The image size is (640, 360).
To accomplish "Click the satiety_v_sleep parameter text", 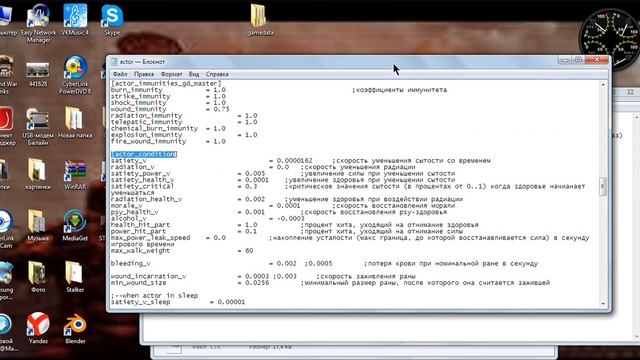I will pyautogui.click(x=141, y=302).
